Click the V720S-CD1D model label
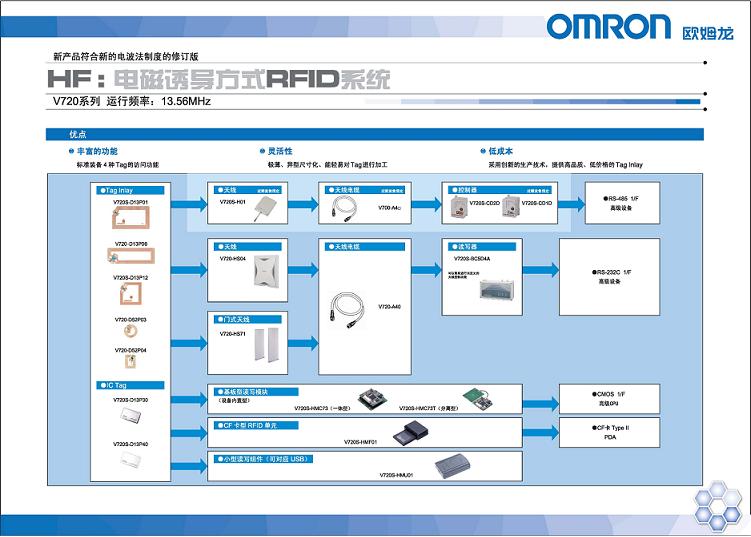Image resolution: width=751 pixels, height=537 pixels. coord(536,203)
